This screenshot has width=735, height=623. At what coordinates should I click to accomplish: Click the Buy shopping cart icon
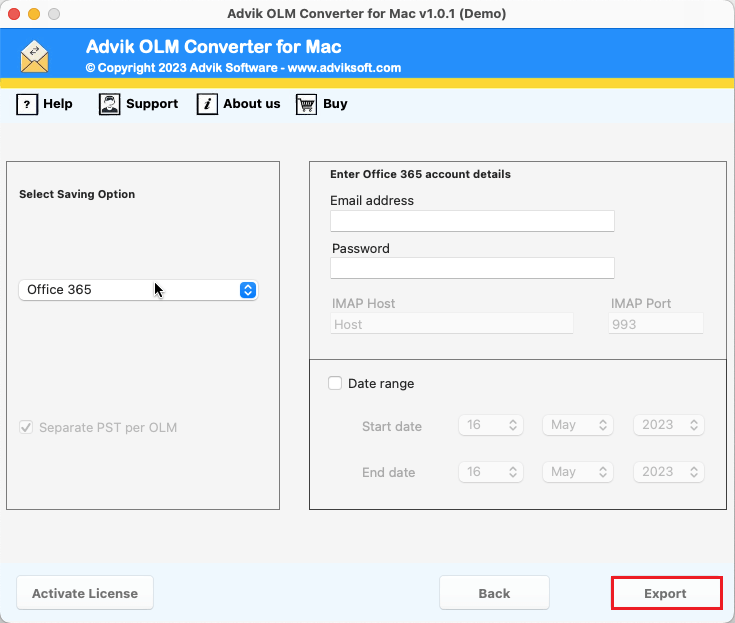(x=306, y=104)
